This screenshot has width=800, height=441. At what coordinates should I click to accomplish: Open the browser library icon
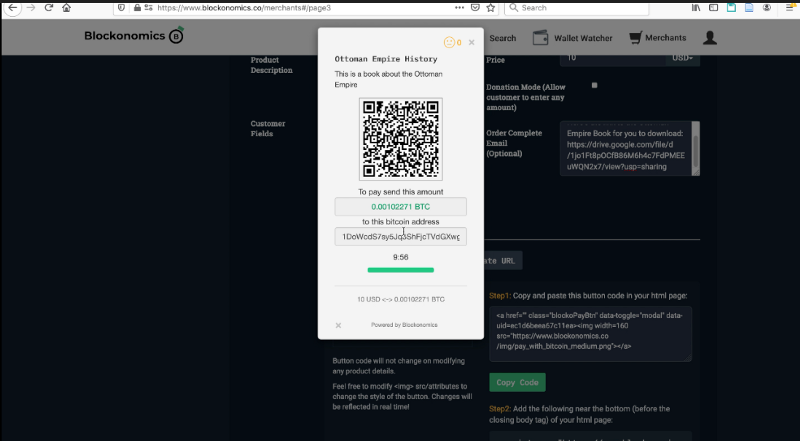click(x=696, y=8)
